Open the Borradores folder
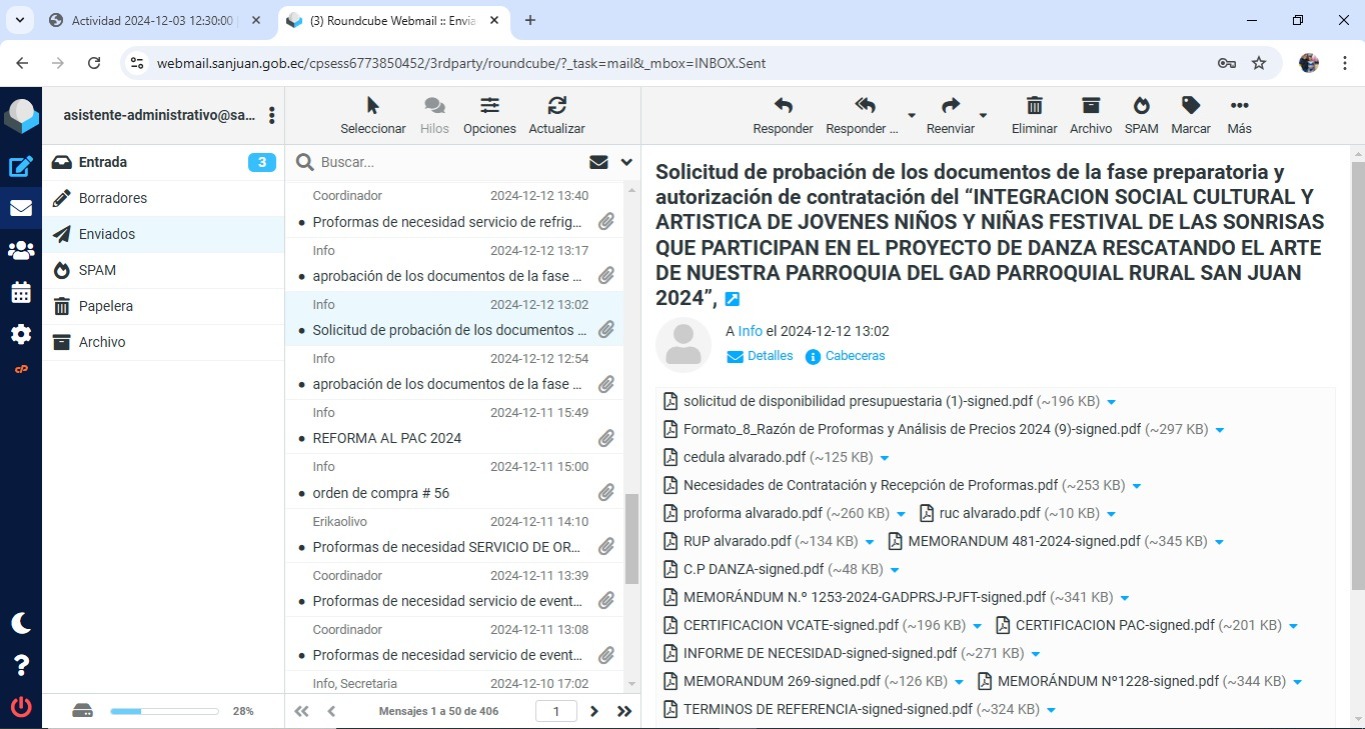Viewport: 1365px width, 729px height. pos(113,198)
